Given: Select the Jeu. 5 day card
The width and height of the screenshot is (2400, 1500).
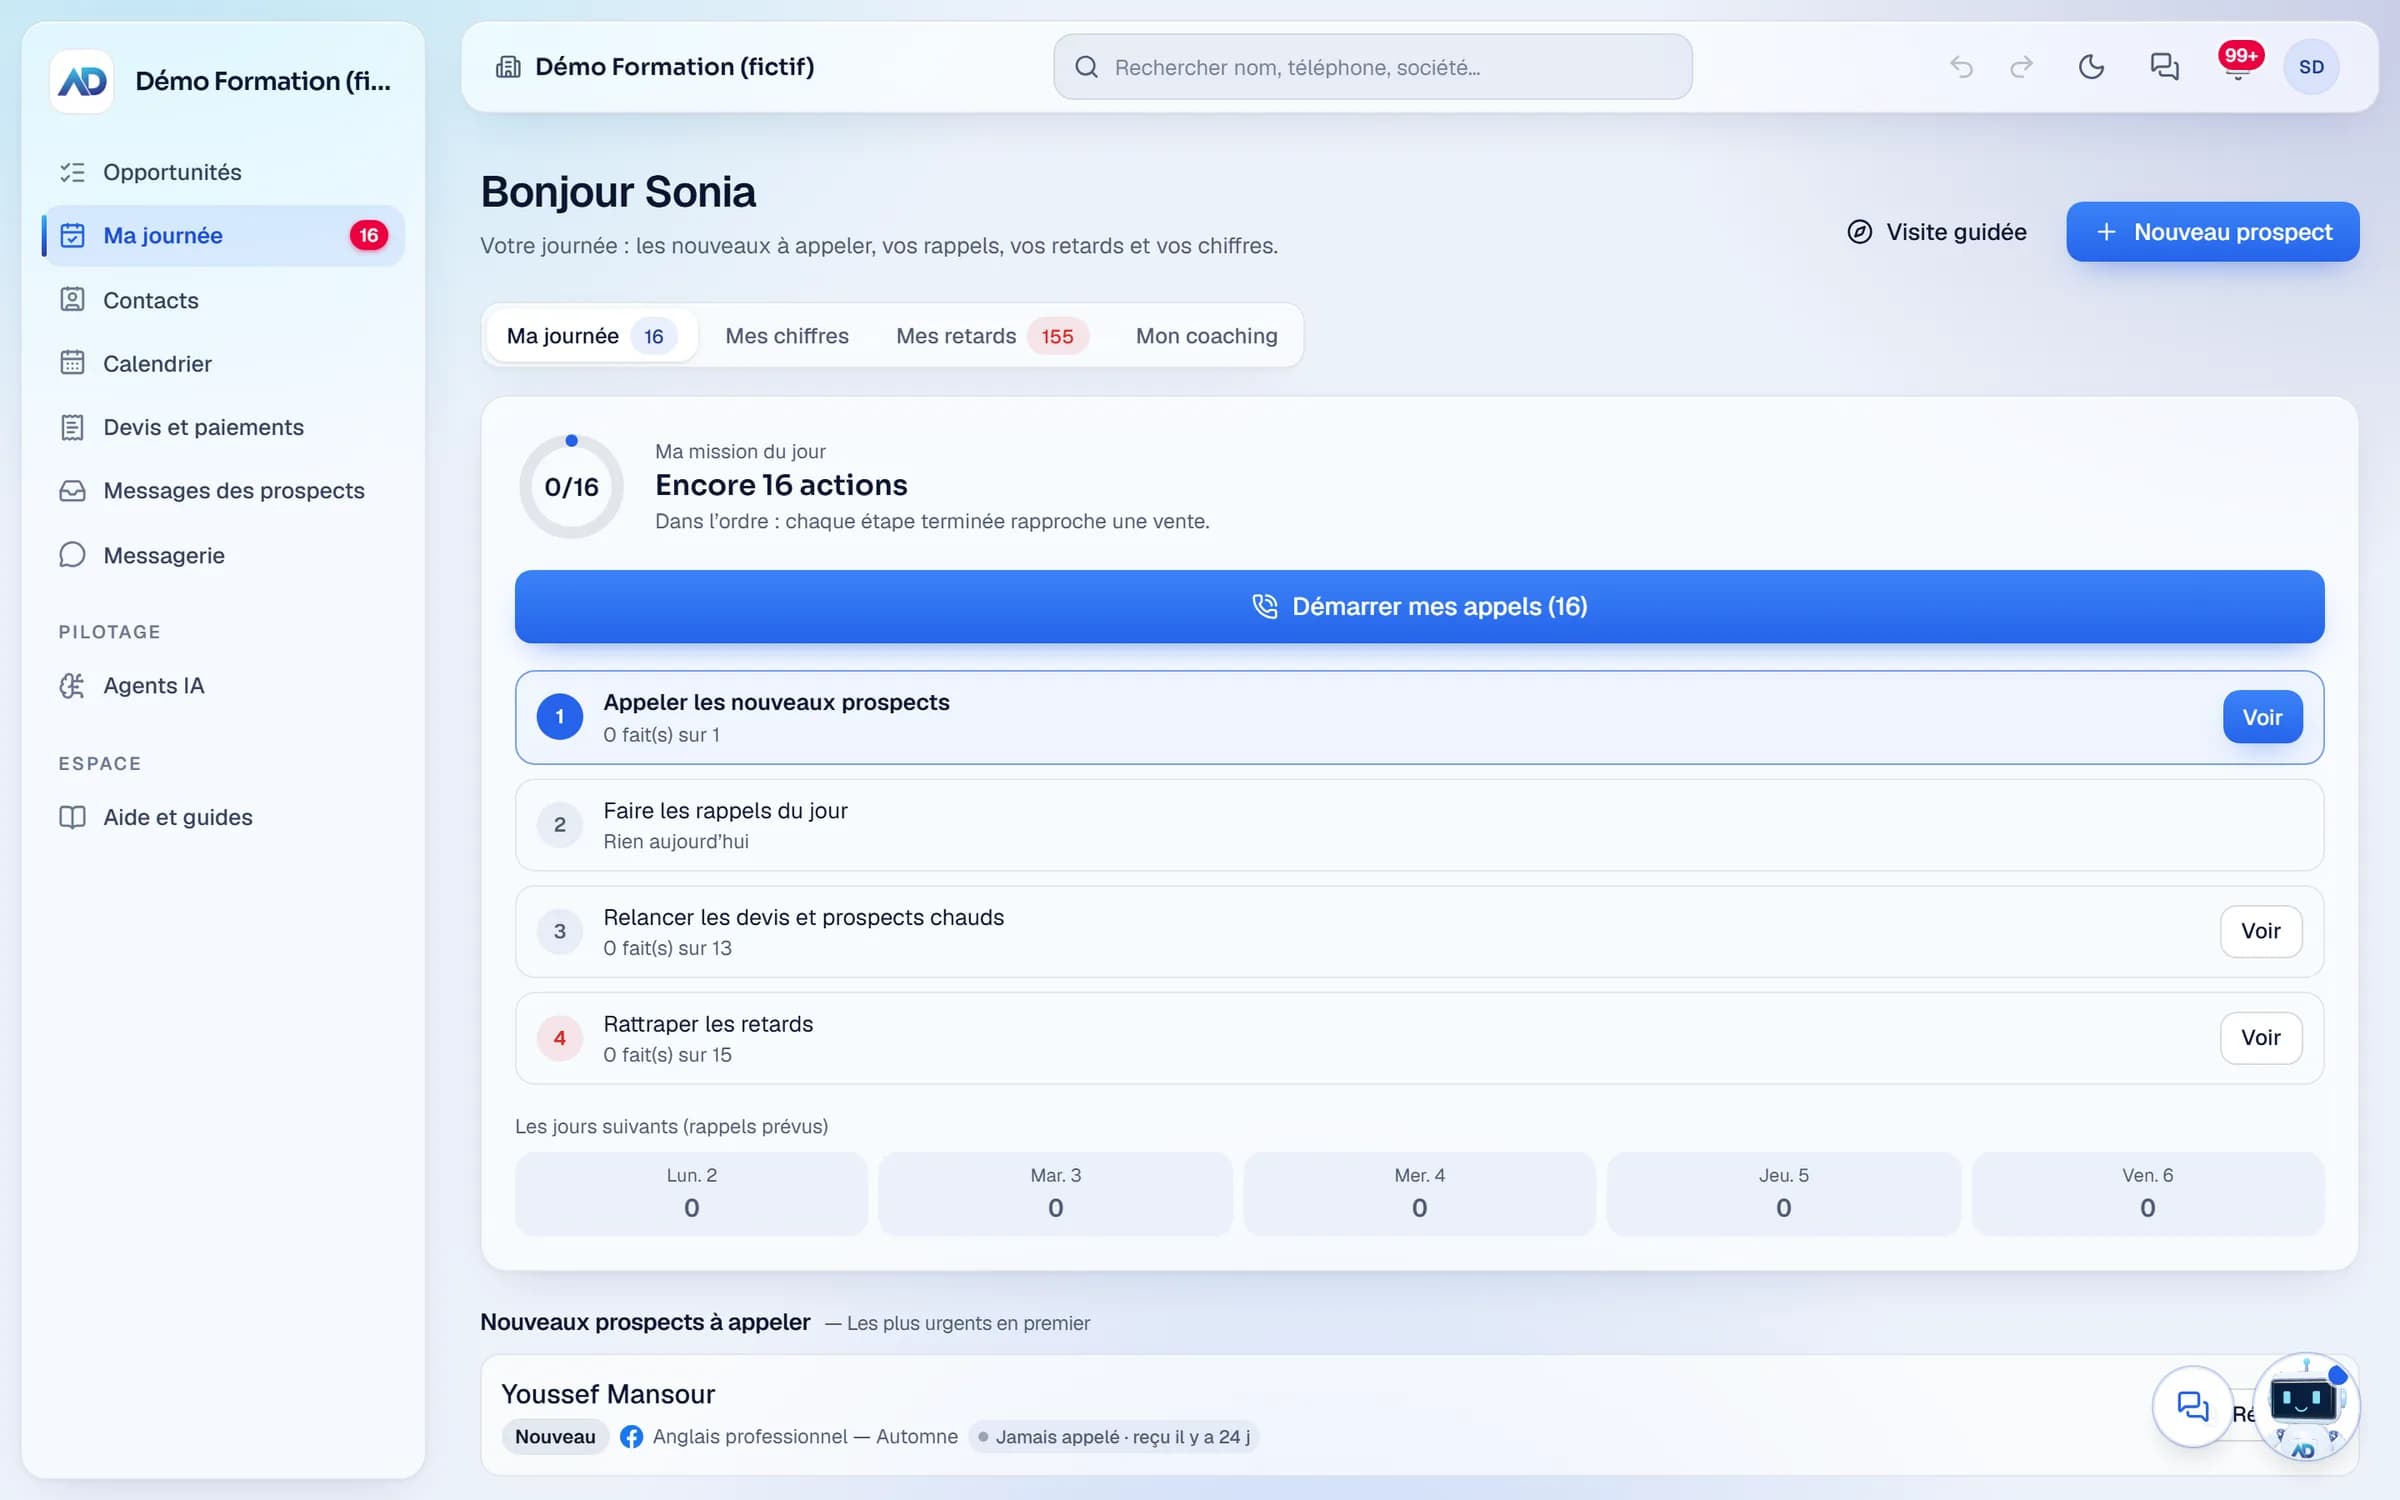Looking at the screenshot, I should click(1783, 1194).
